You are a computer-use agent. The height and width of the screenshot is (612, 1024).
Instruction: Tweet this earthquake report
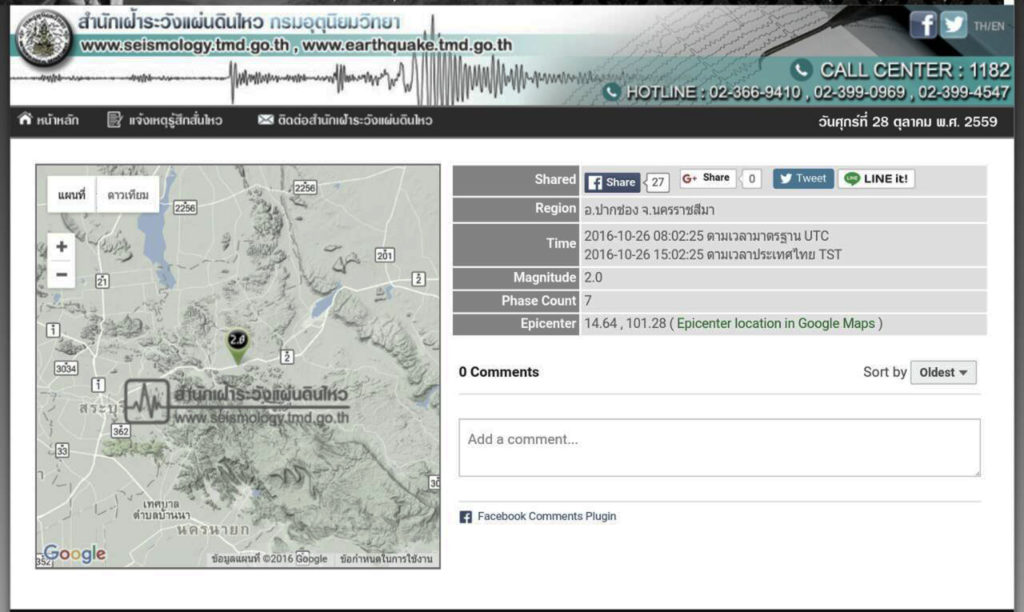803,178
